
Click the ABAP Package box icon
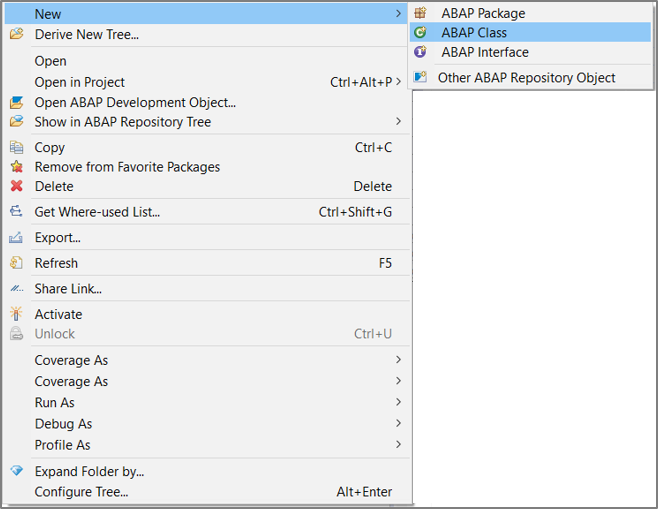click(420, 13)
